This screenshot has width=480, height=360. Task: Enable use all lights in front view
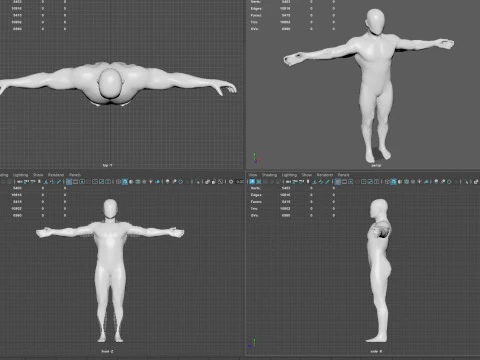tap(151, 182)
